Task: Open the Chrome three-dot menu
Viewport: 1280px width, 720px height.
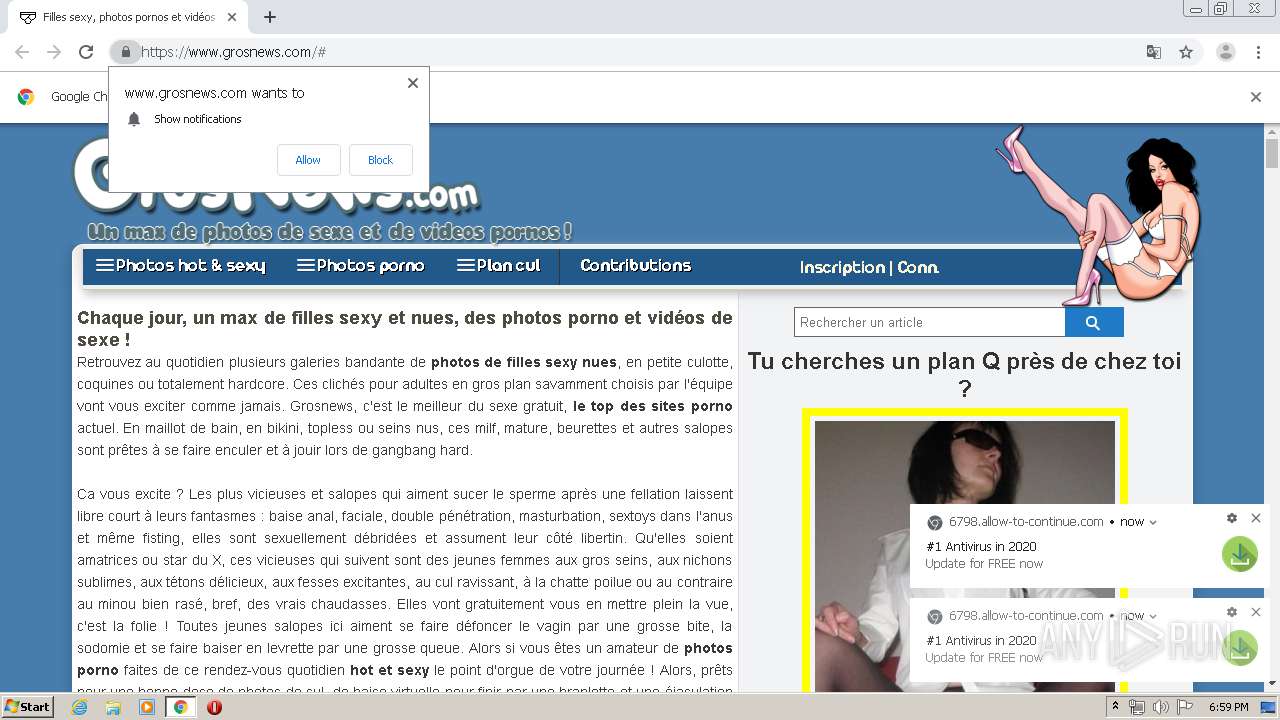Action: (x=1258, y=52)
